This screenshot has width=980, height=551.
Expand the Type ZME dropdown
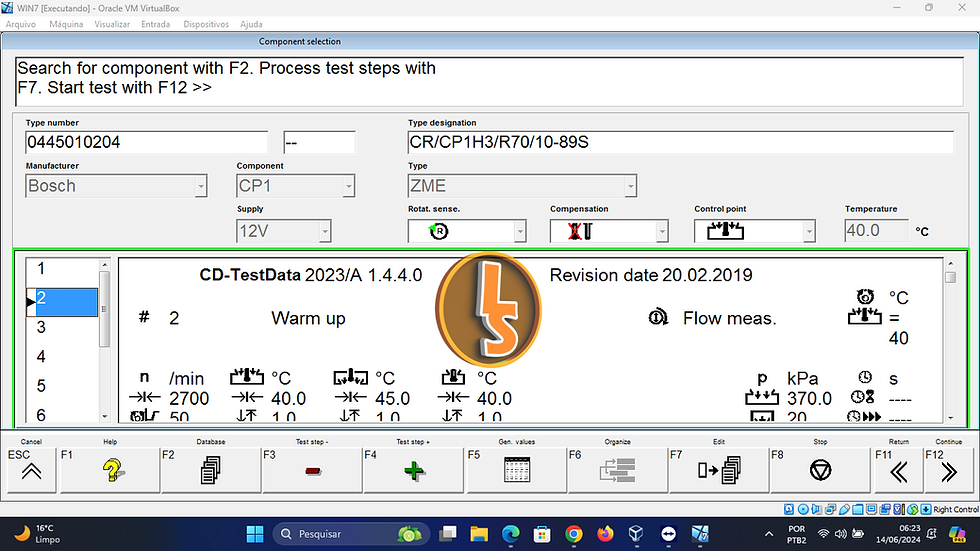(631, 186)
